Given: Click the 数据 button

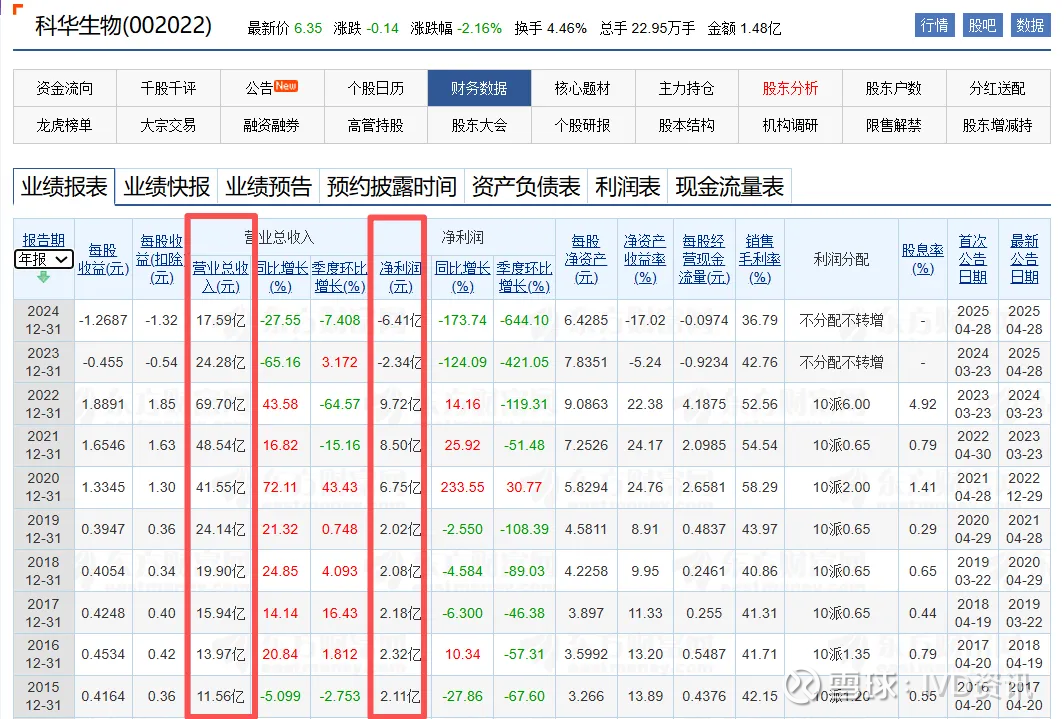Looking at the screenshot, I should [x=1030, y=25].
